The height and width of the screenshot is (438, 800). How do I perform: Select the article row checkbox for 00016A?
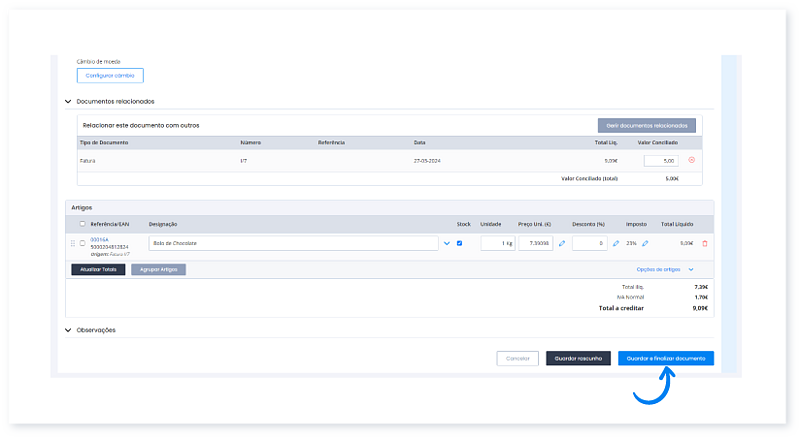[82, 243]
